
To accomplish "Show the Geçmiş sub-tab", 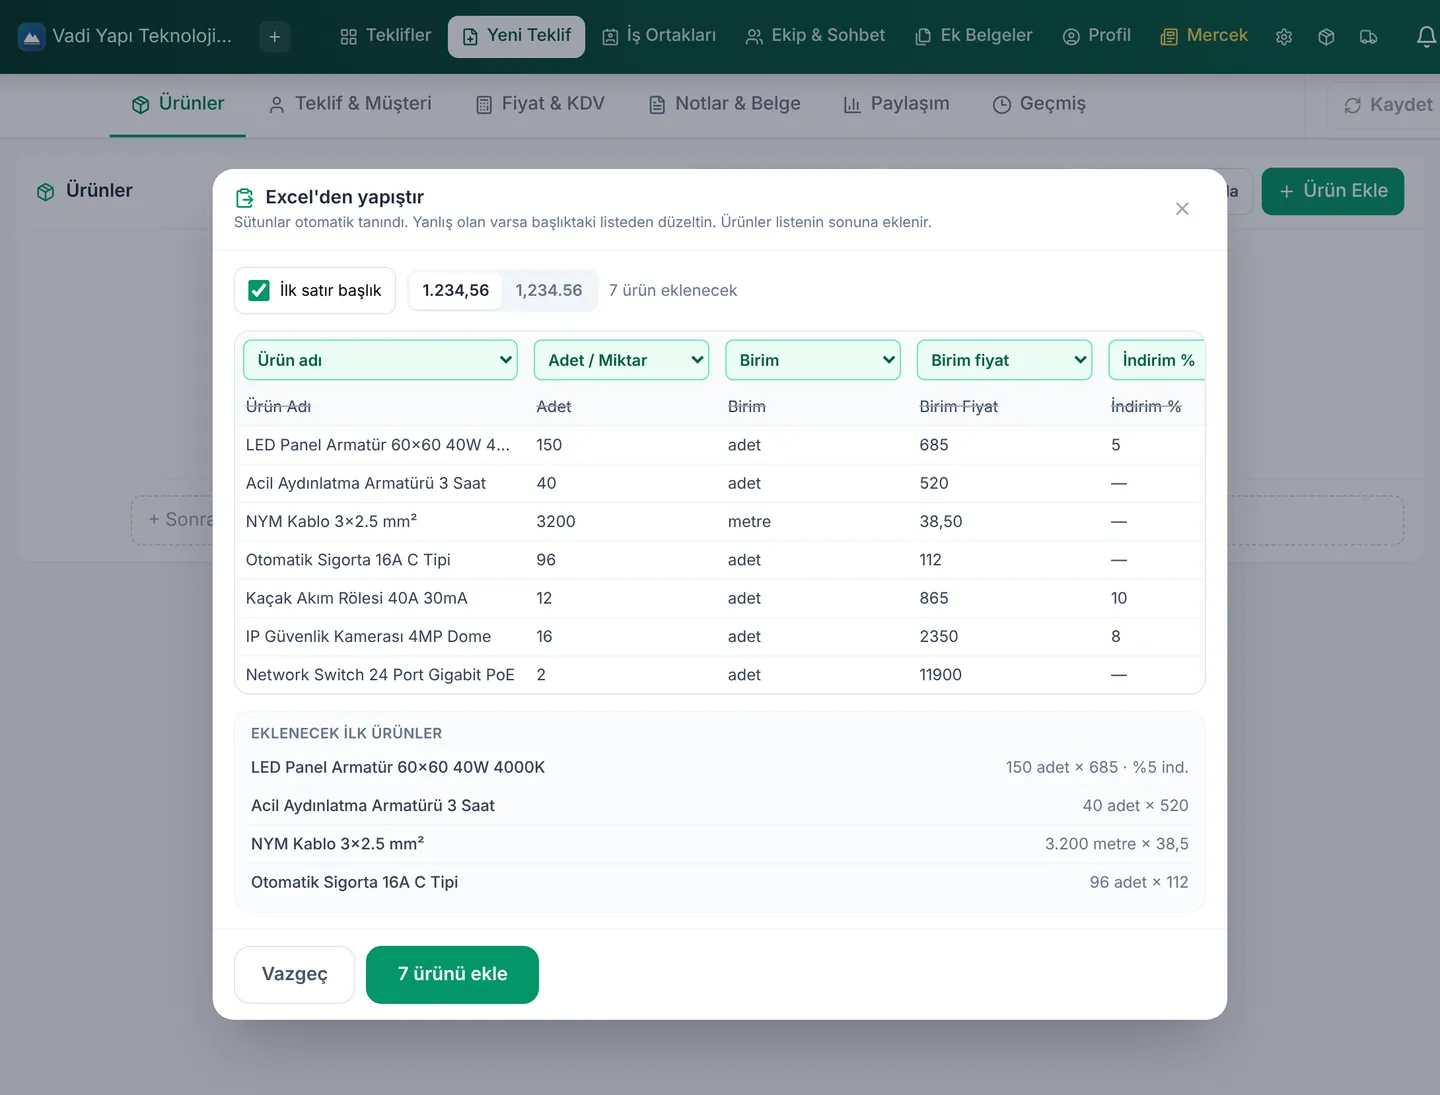I will pyautogui.click(x=1039, y=104).
